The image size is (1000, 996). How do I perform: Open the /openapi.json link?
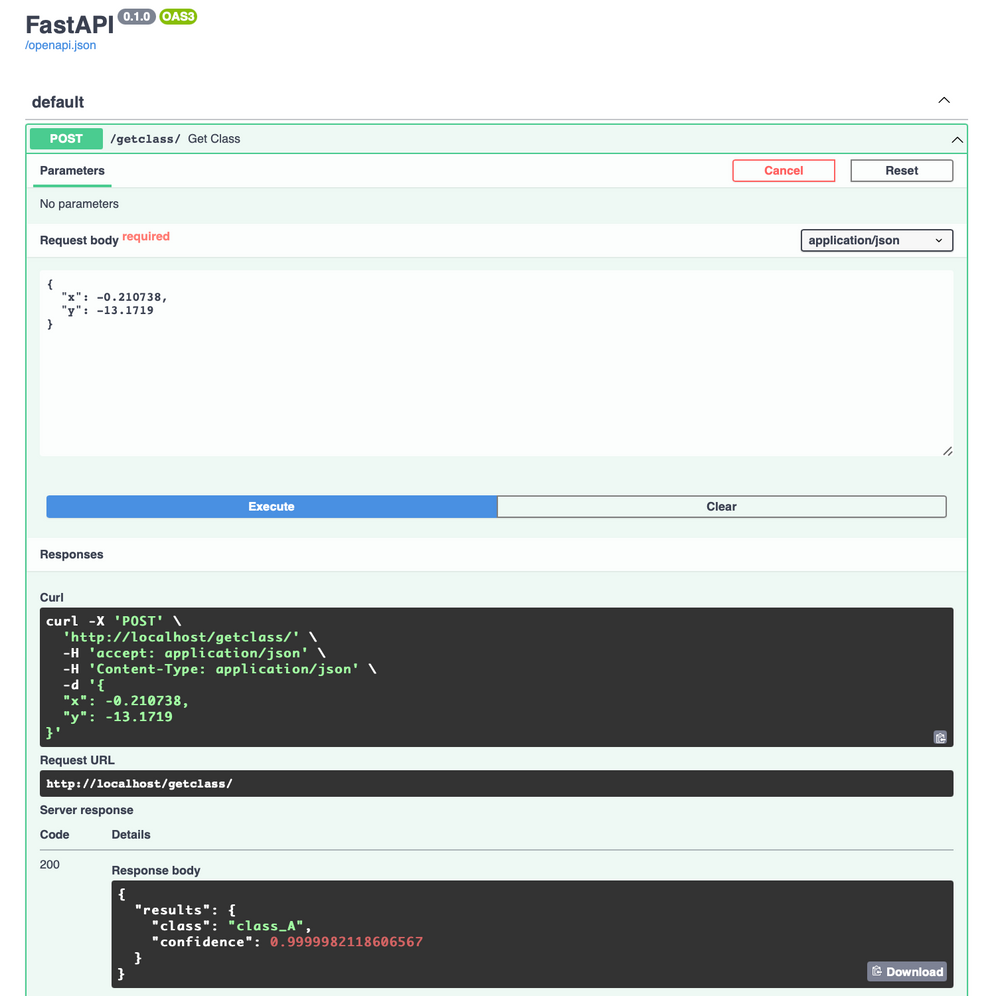coord(60,44)
